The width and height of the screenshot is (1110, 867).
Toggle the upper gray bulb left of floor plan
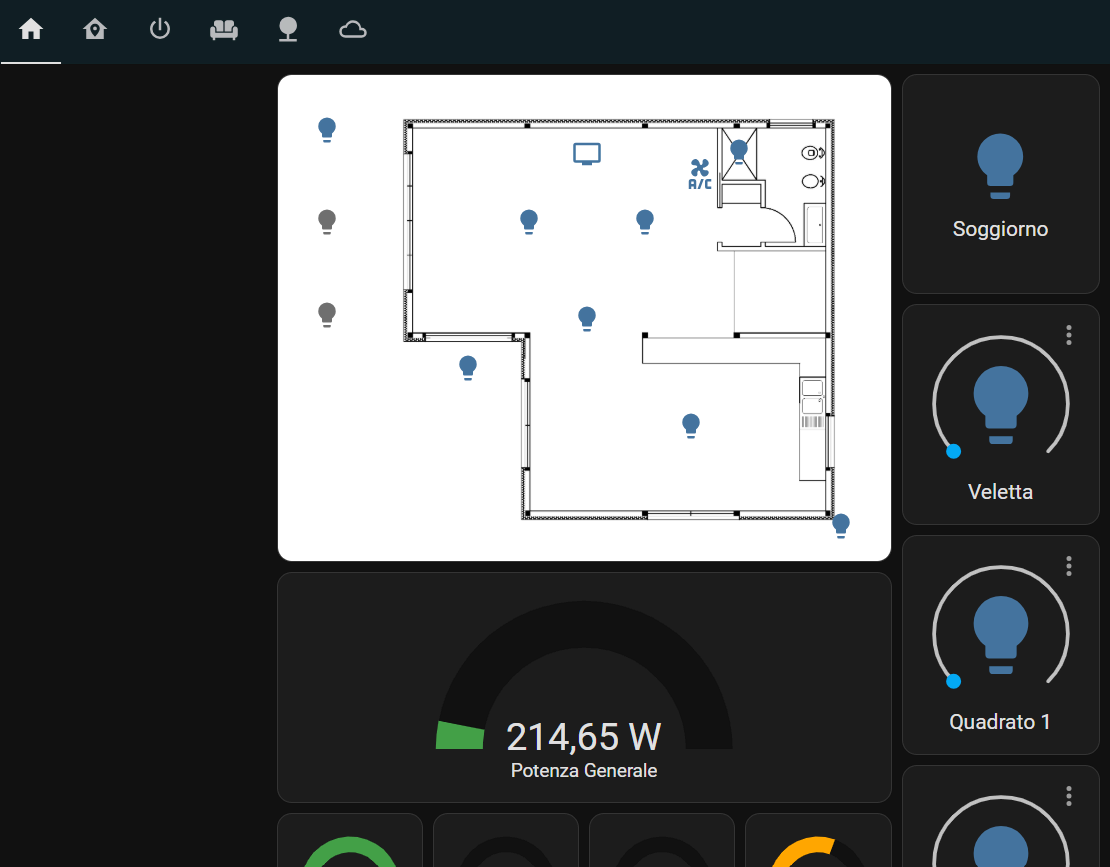[326, 222]
